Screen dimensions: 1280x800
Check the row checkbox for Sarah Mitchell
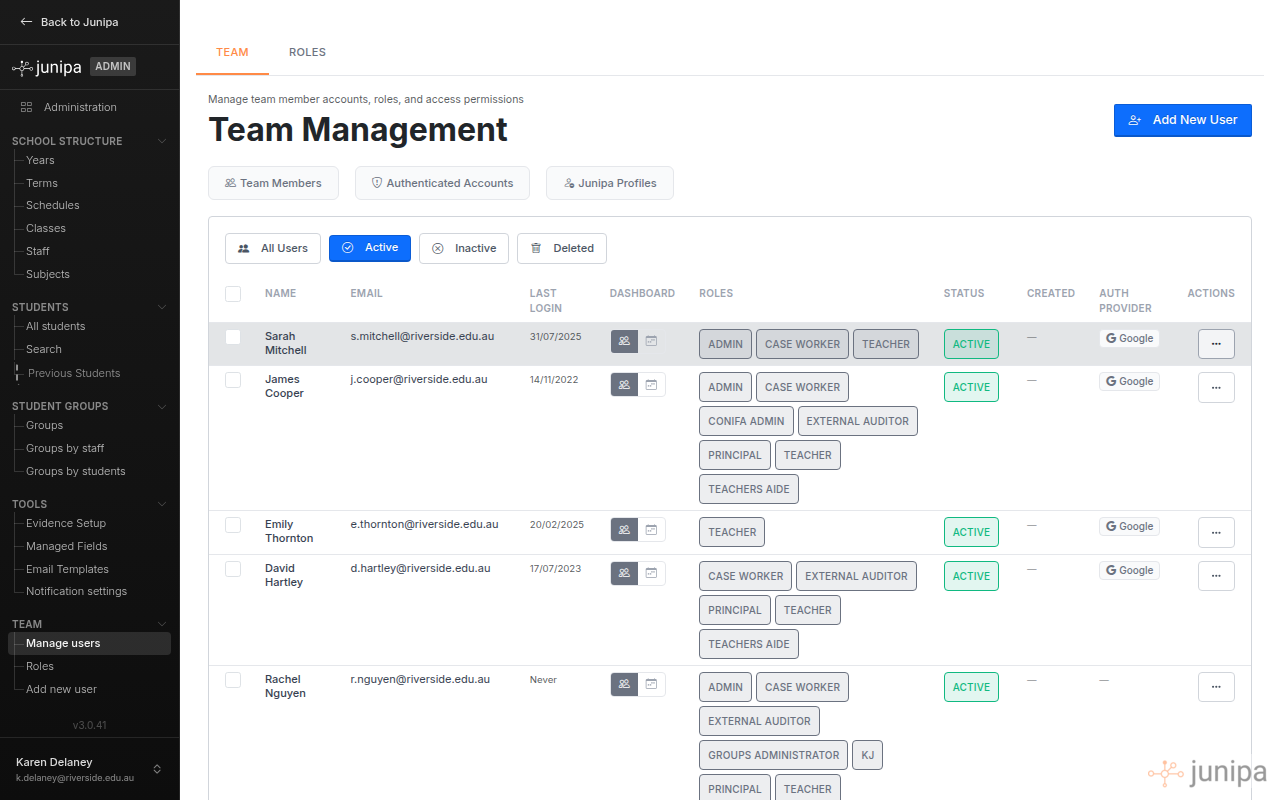click(233, 335)
